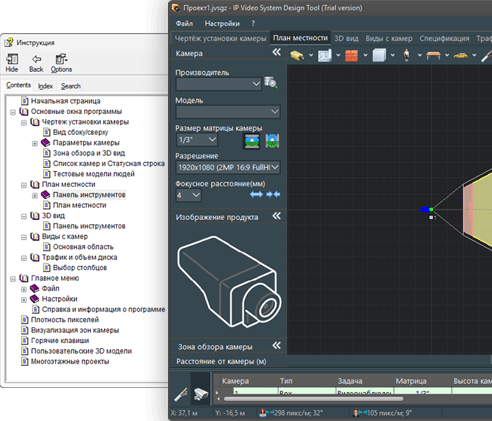The height and width of the screenshot is (421, 492).
Task: Open the Многоэтажные проекты help topic
Action: point(70,361)
